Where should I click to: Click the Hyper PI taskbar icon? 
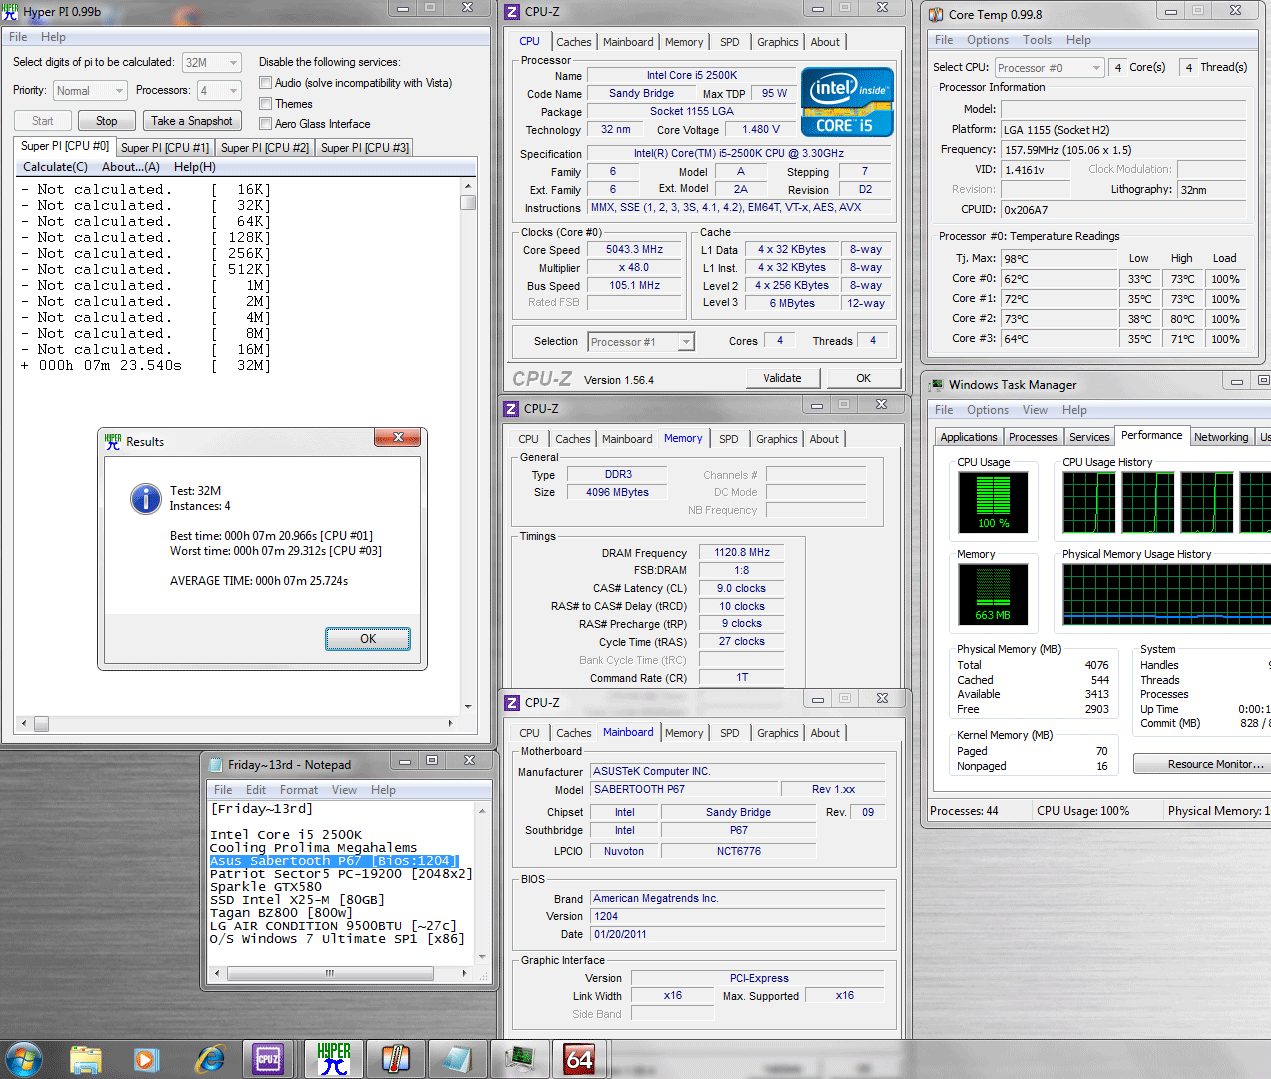coord(333,1059)
